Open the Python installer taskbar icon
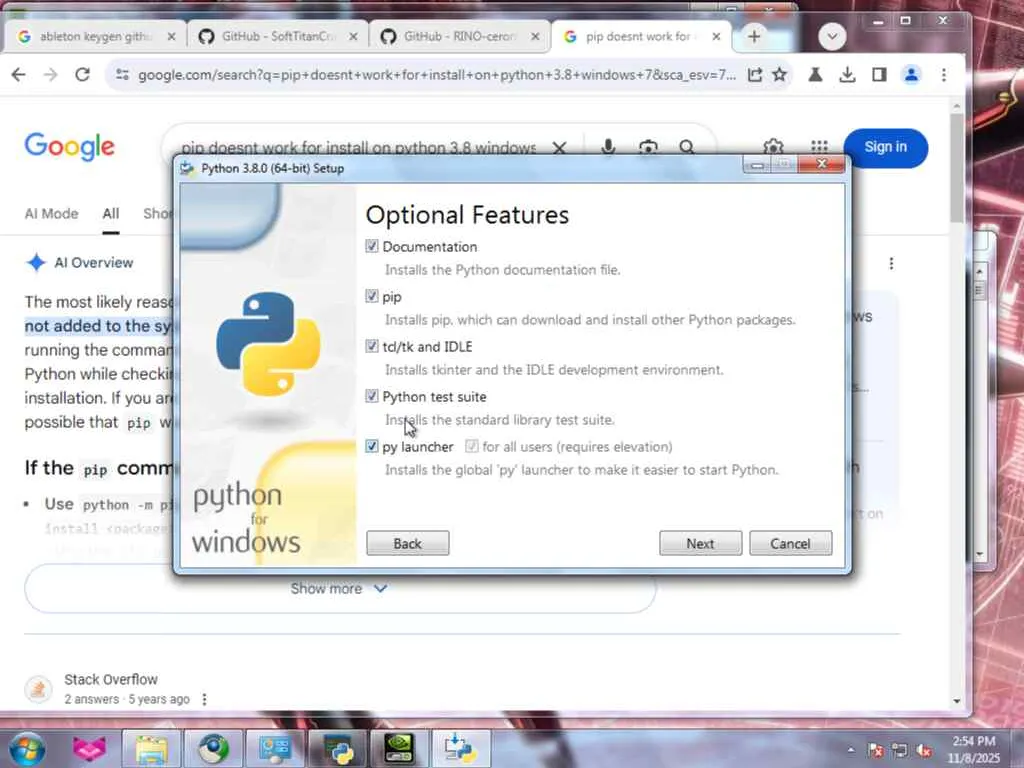The height and width of the screenshot is (768, 1024). (x=460, y=748)
